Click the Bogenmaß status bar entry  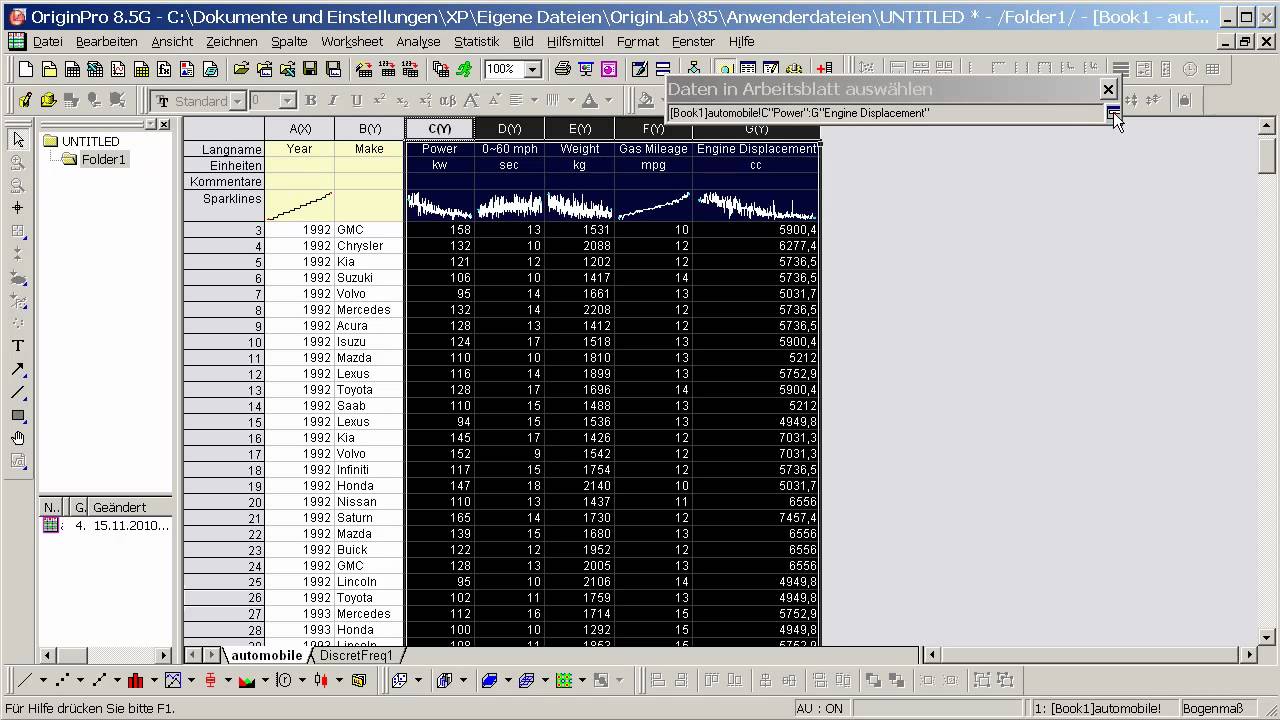(x=1220, y=708)
